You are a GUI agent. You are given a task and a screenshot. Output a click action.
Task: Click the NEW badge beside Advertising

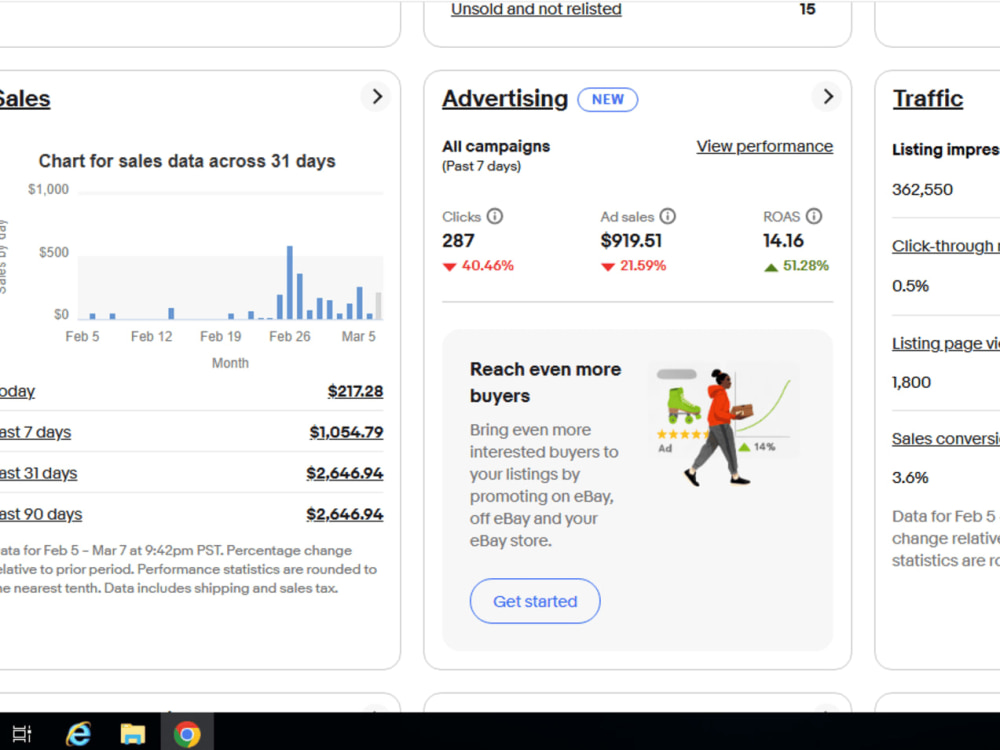(607, 99)
